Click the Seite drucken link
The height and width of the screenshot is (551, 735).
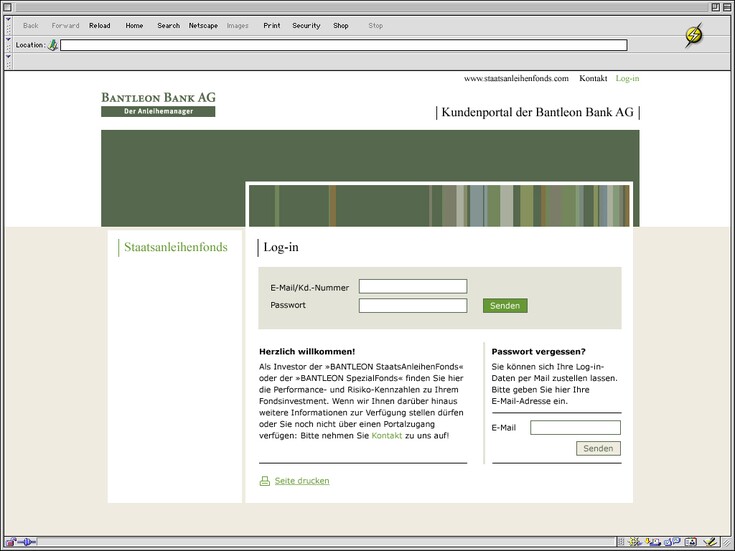[x=302, y=481]
